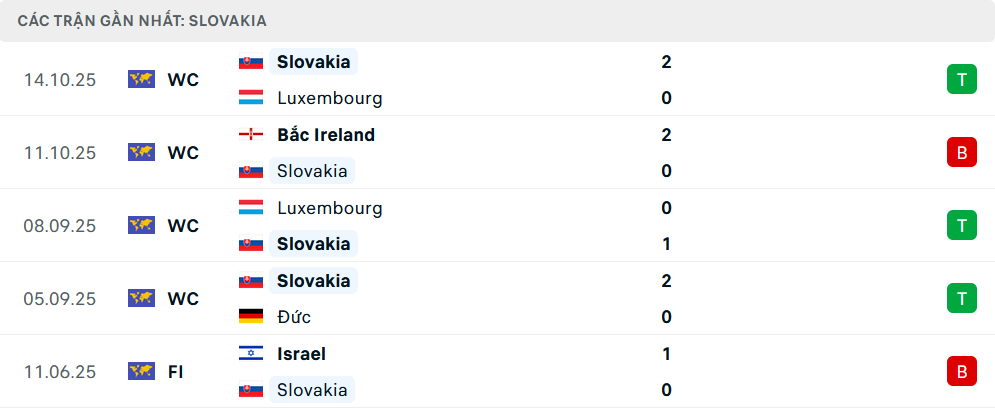This screenshot has height=408, width=995.
Task: Click the Northern Ireland flag icon
Action: click(x=251, y=135)
